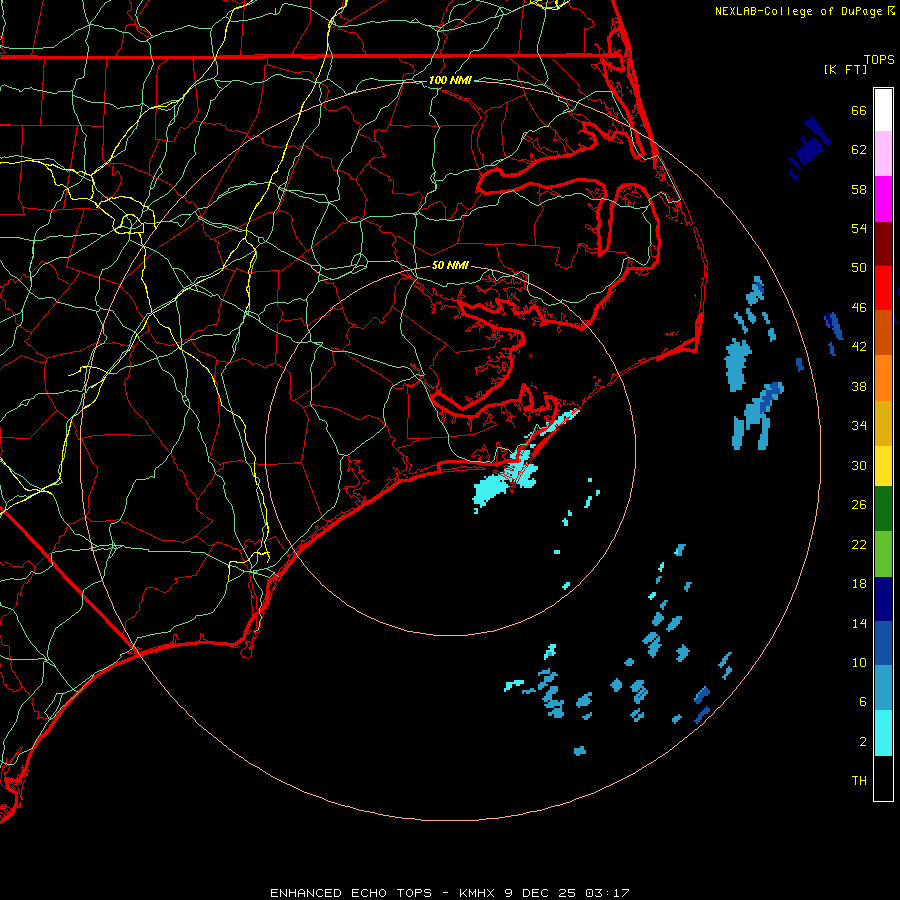This screenshot has width=900, height=900.
Task: Click the legend value '30'
Action: [x=859, y=465]
